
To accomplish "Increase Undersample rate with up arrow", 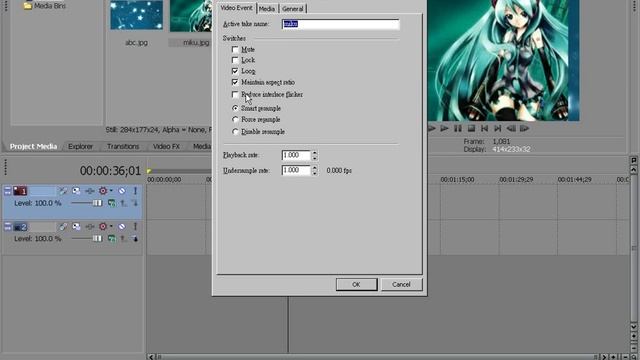I will point(314,168).
